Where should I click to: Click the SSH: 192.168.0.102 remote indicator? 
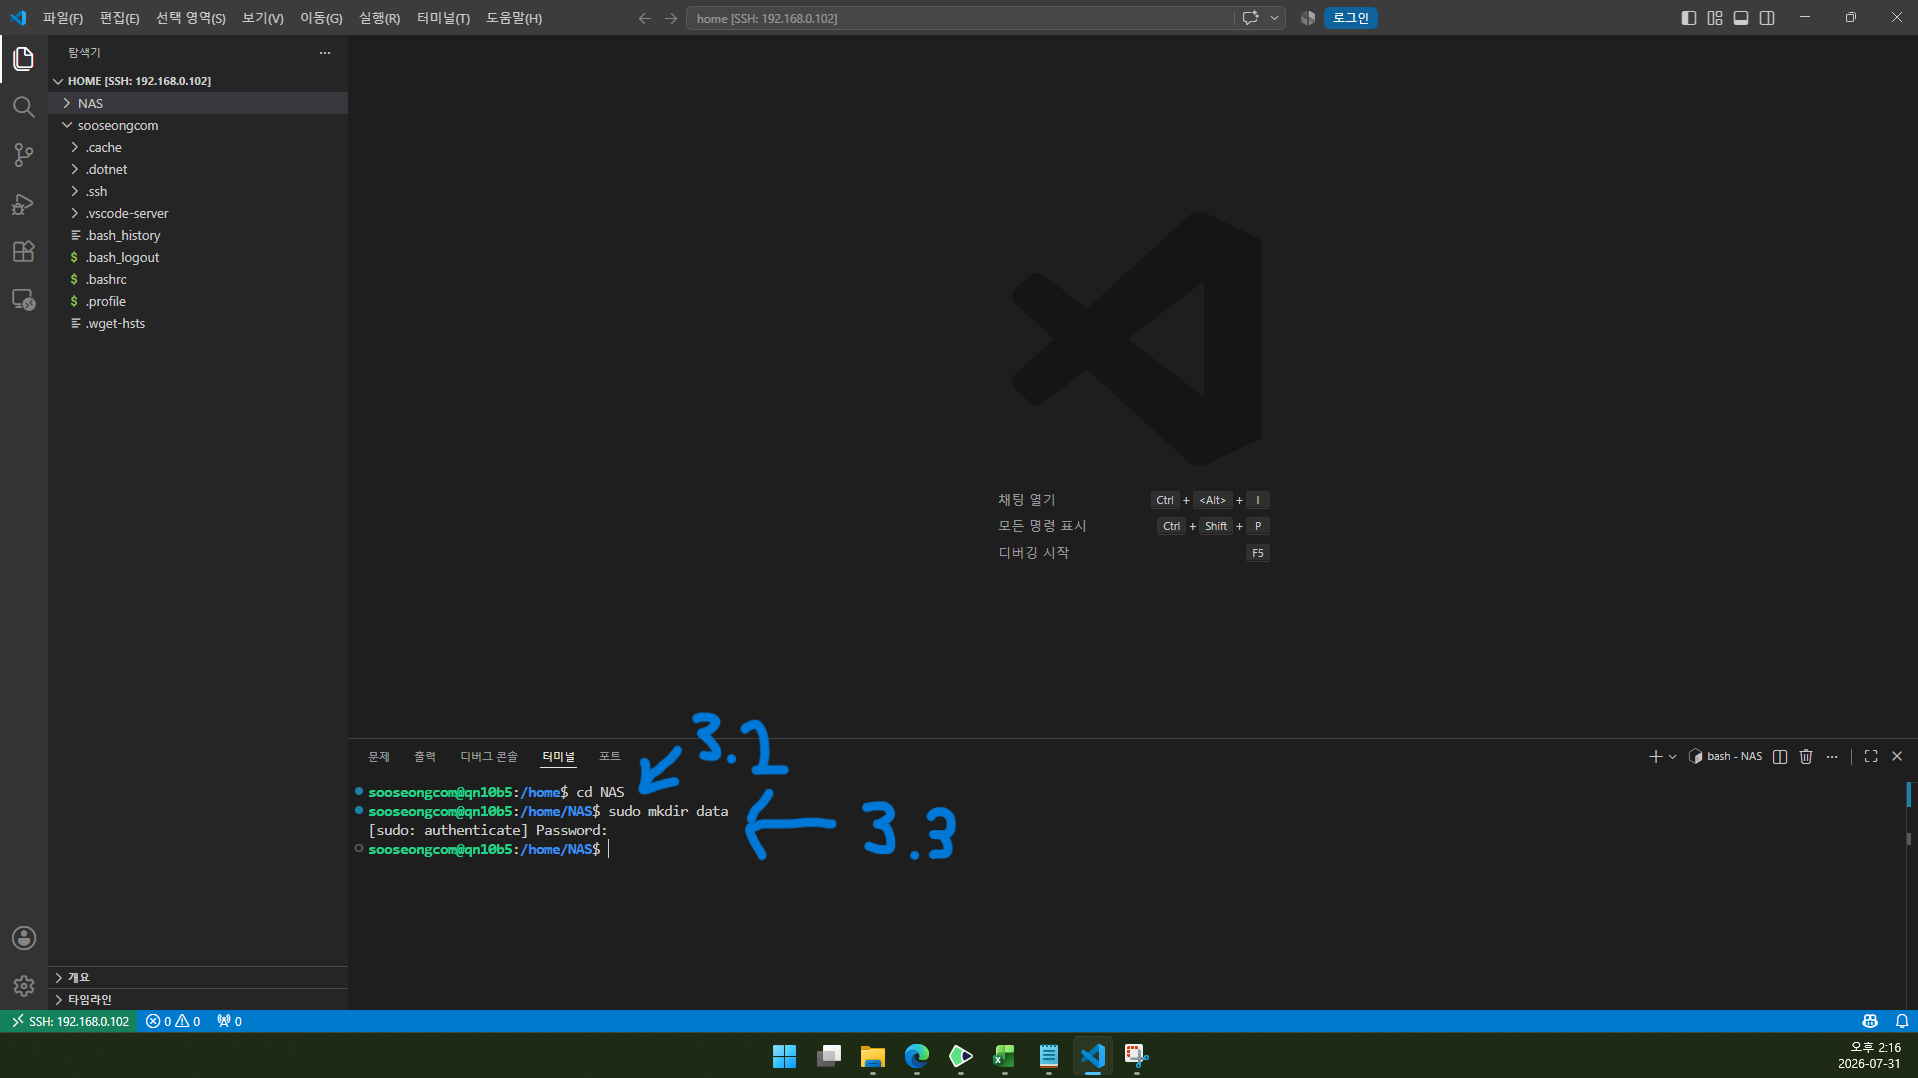point(70,1021)
